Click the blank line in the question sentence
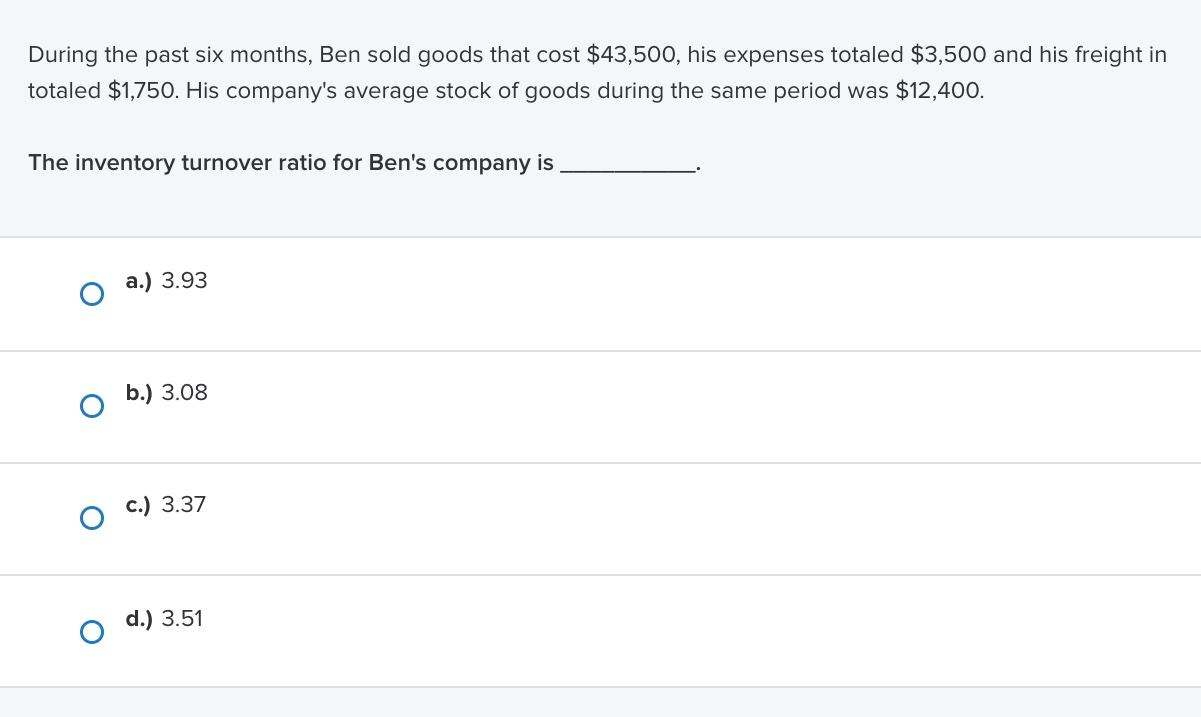1201x717 pixels. (629, 166)
